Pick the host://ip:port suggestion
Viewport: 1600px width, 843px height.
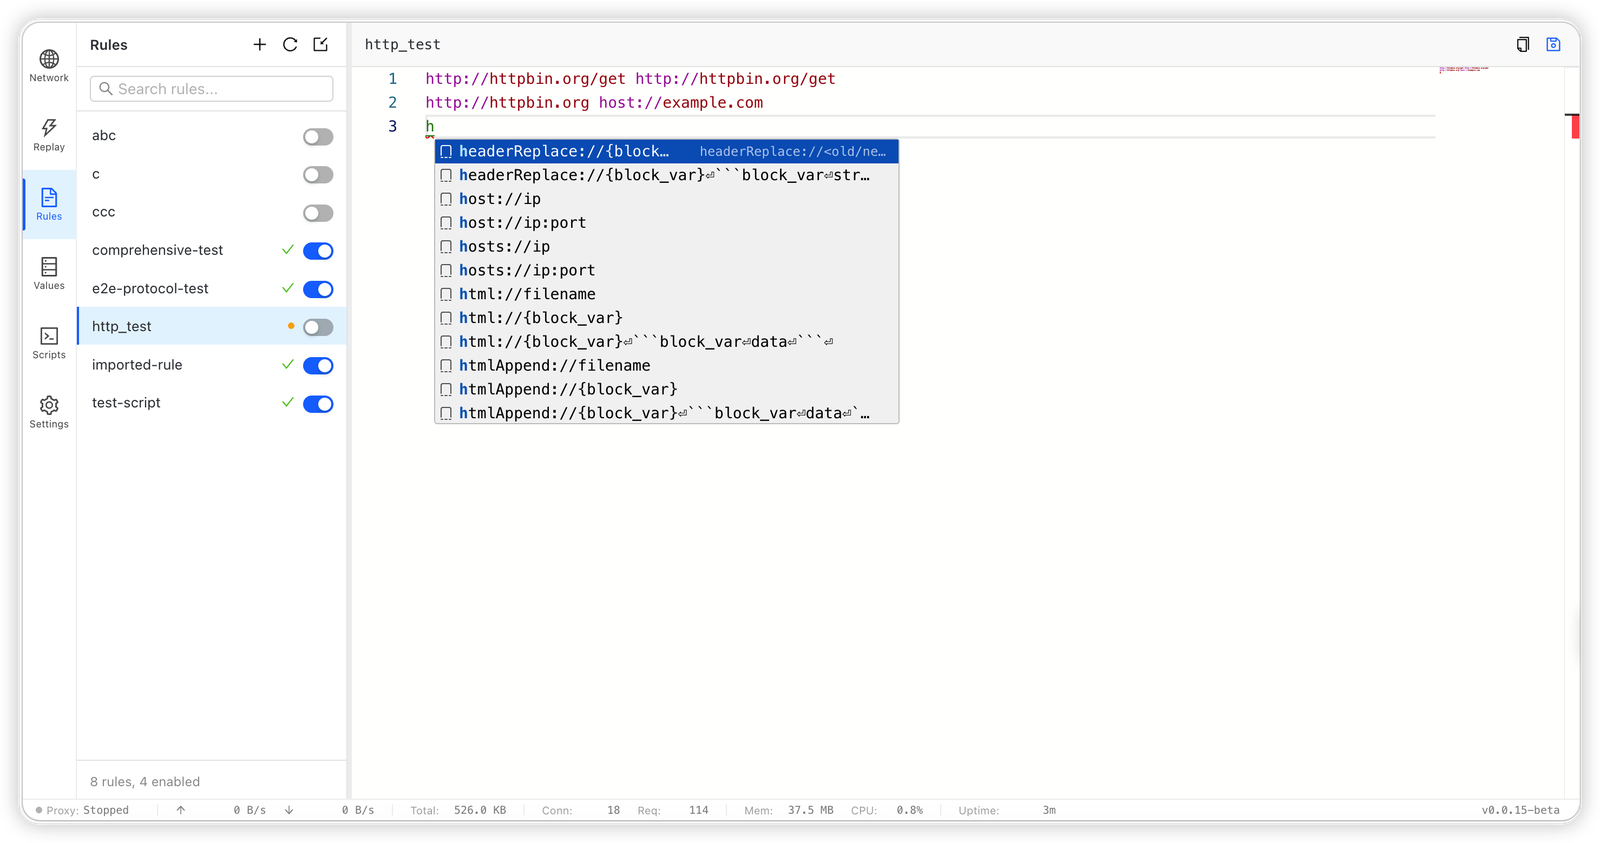pyautogui.click(x=667, y=223)
